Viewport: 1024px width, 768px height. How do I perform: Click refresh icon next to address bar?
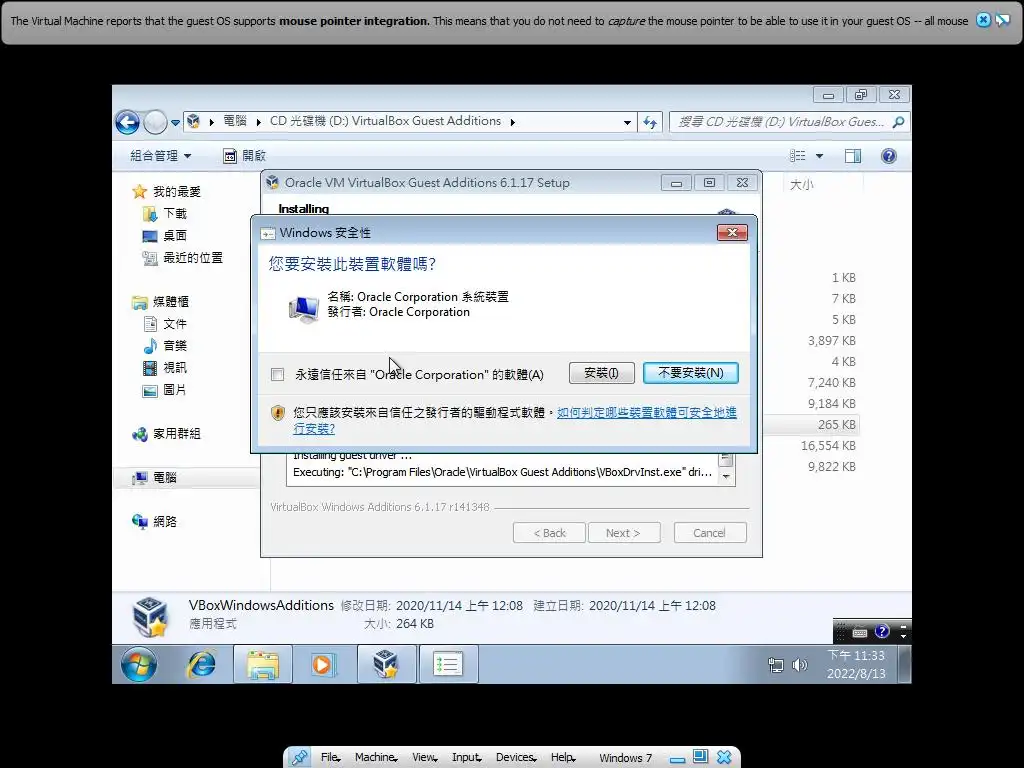coord(650,122)
